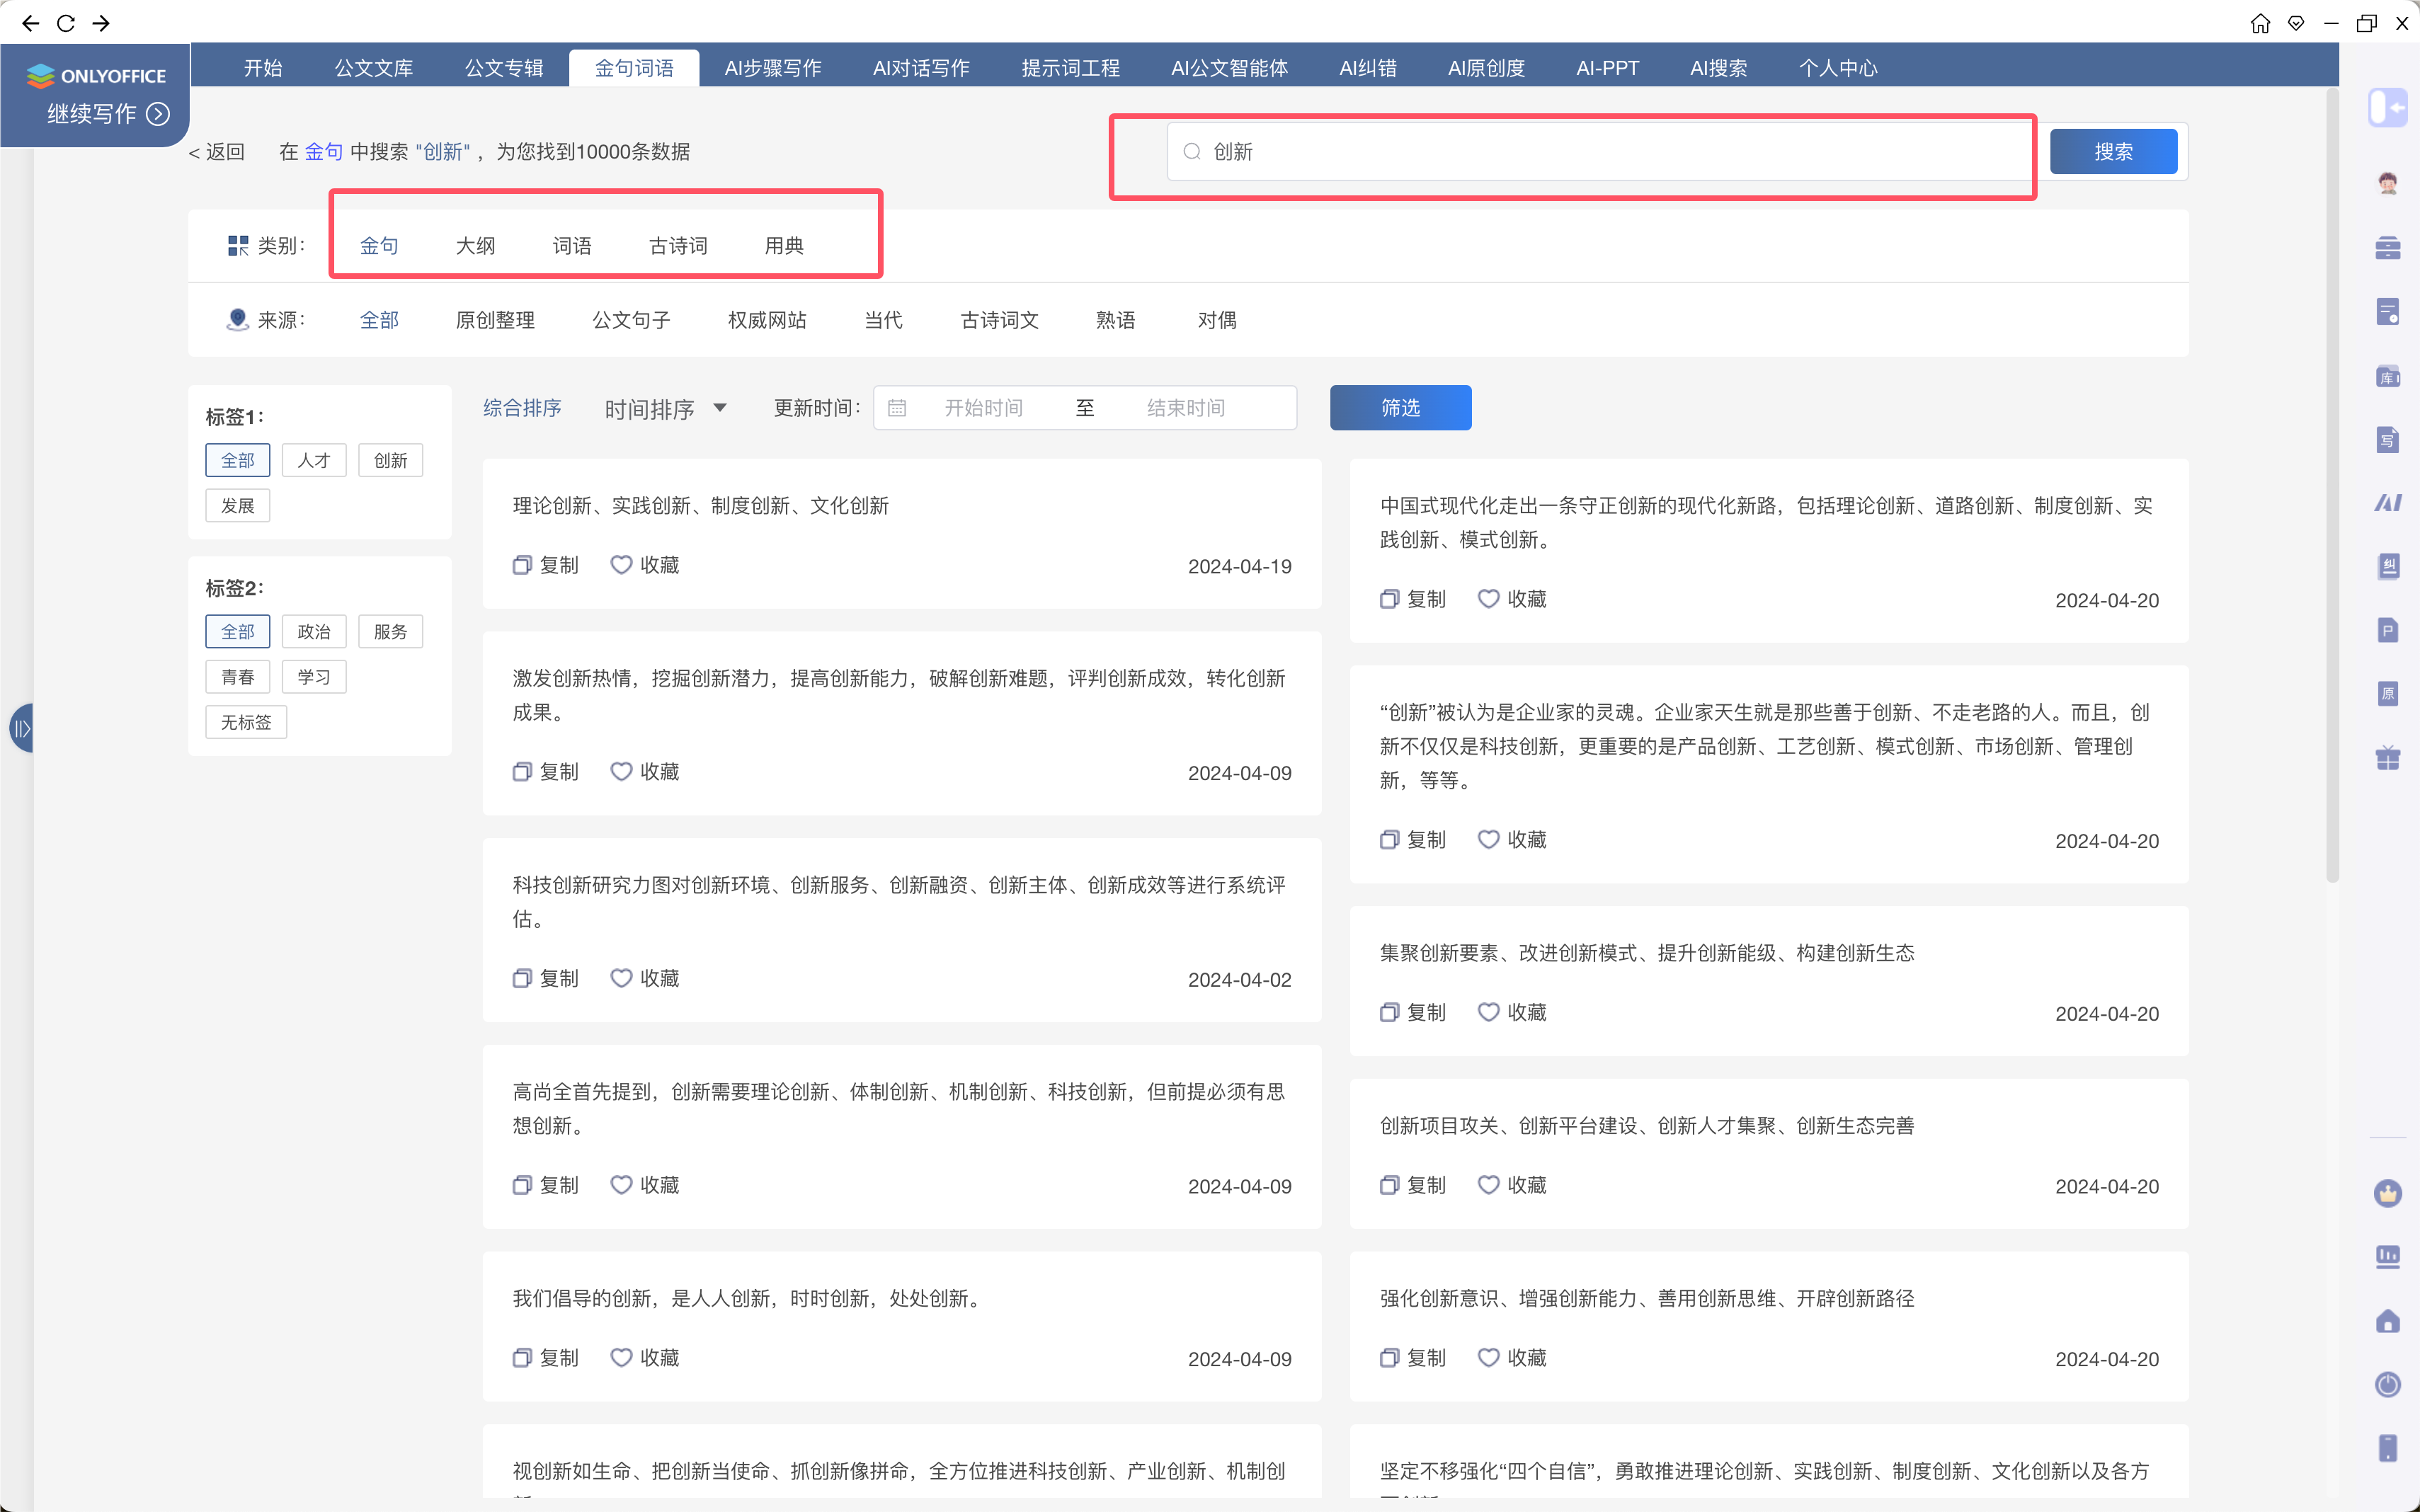This screenshot has width=2420, height=1512.
Task: Open the 原 originality sidebar icon
Action: point(2387,693)
